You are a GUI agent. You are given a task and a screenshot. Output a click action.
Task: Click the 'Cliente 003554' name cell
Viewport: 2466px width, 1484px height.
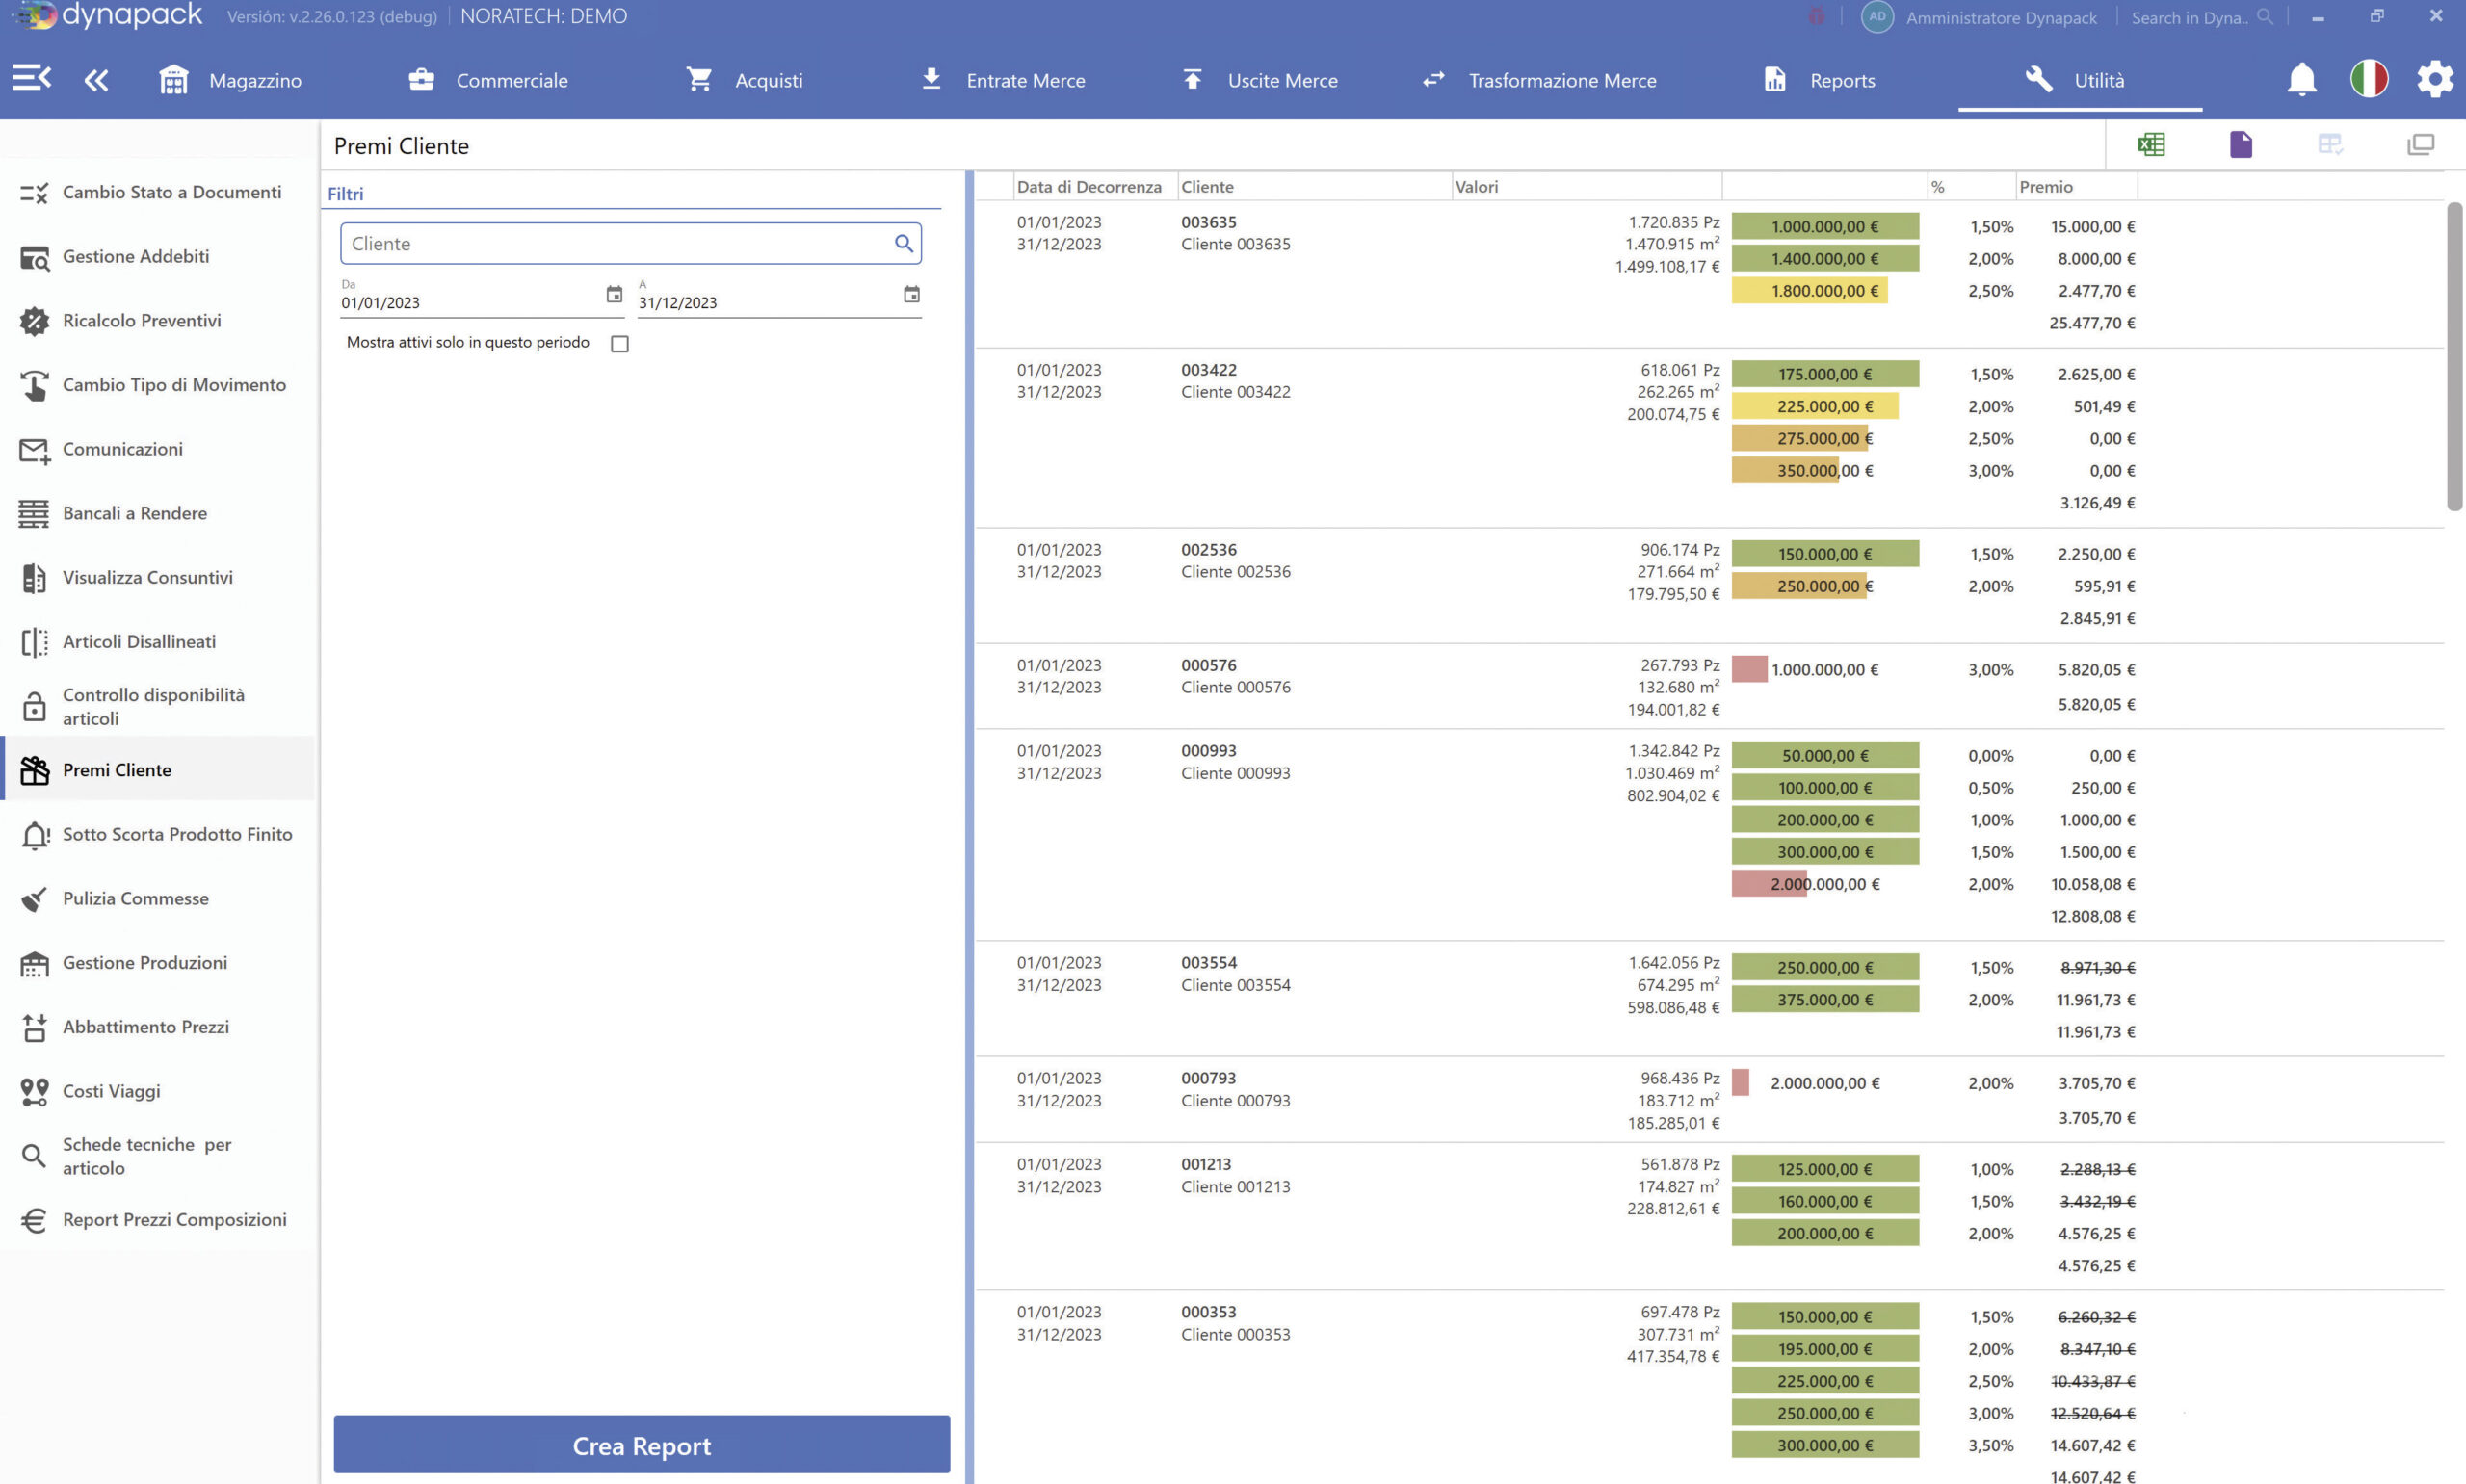click(x=1236, y=985)
